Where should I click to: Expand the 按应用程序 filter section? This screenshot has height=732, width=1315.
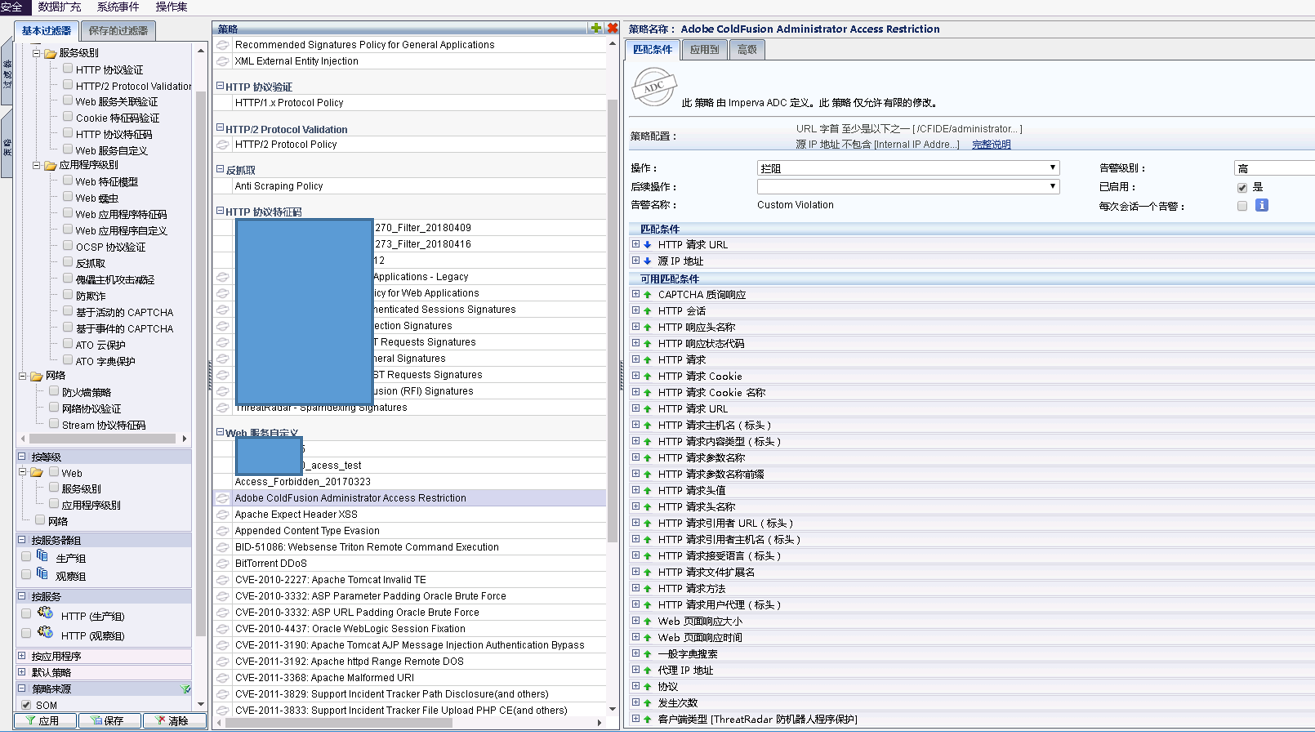22,656
